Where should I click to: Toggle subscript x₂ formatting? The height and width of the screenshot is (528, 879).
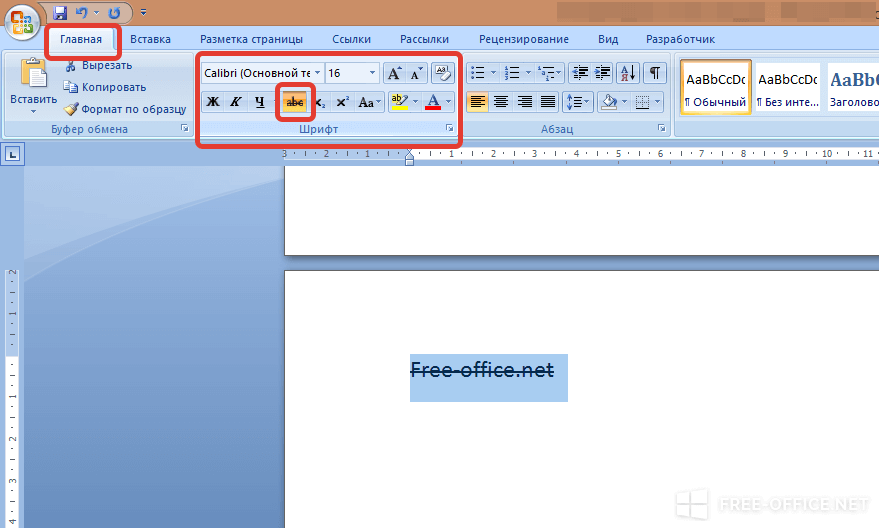320,102
